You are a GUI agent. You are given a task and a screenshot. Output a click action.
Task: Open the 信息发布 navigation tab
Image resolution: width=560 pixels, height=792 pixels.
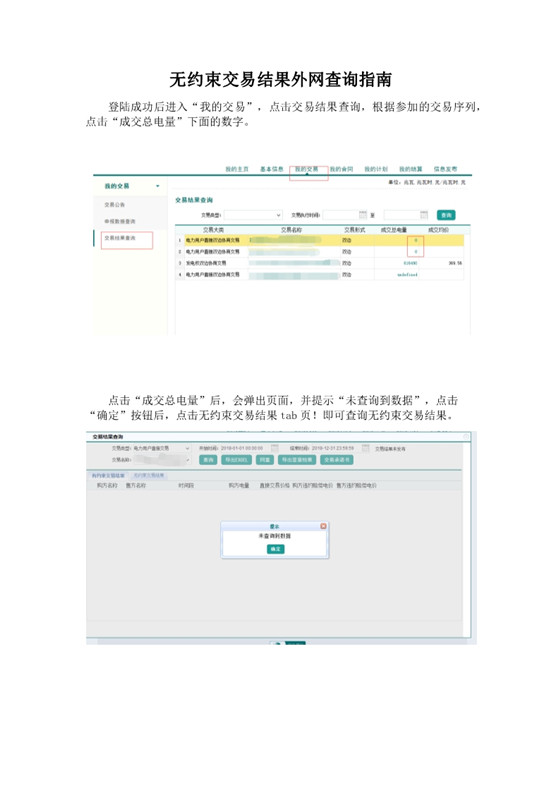coord(445,169)
